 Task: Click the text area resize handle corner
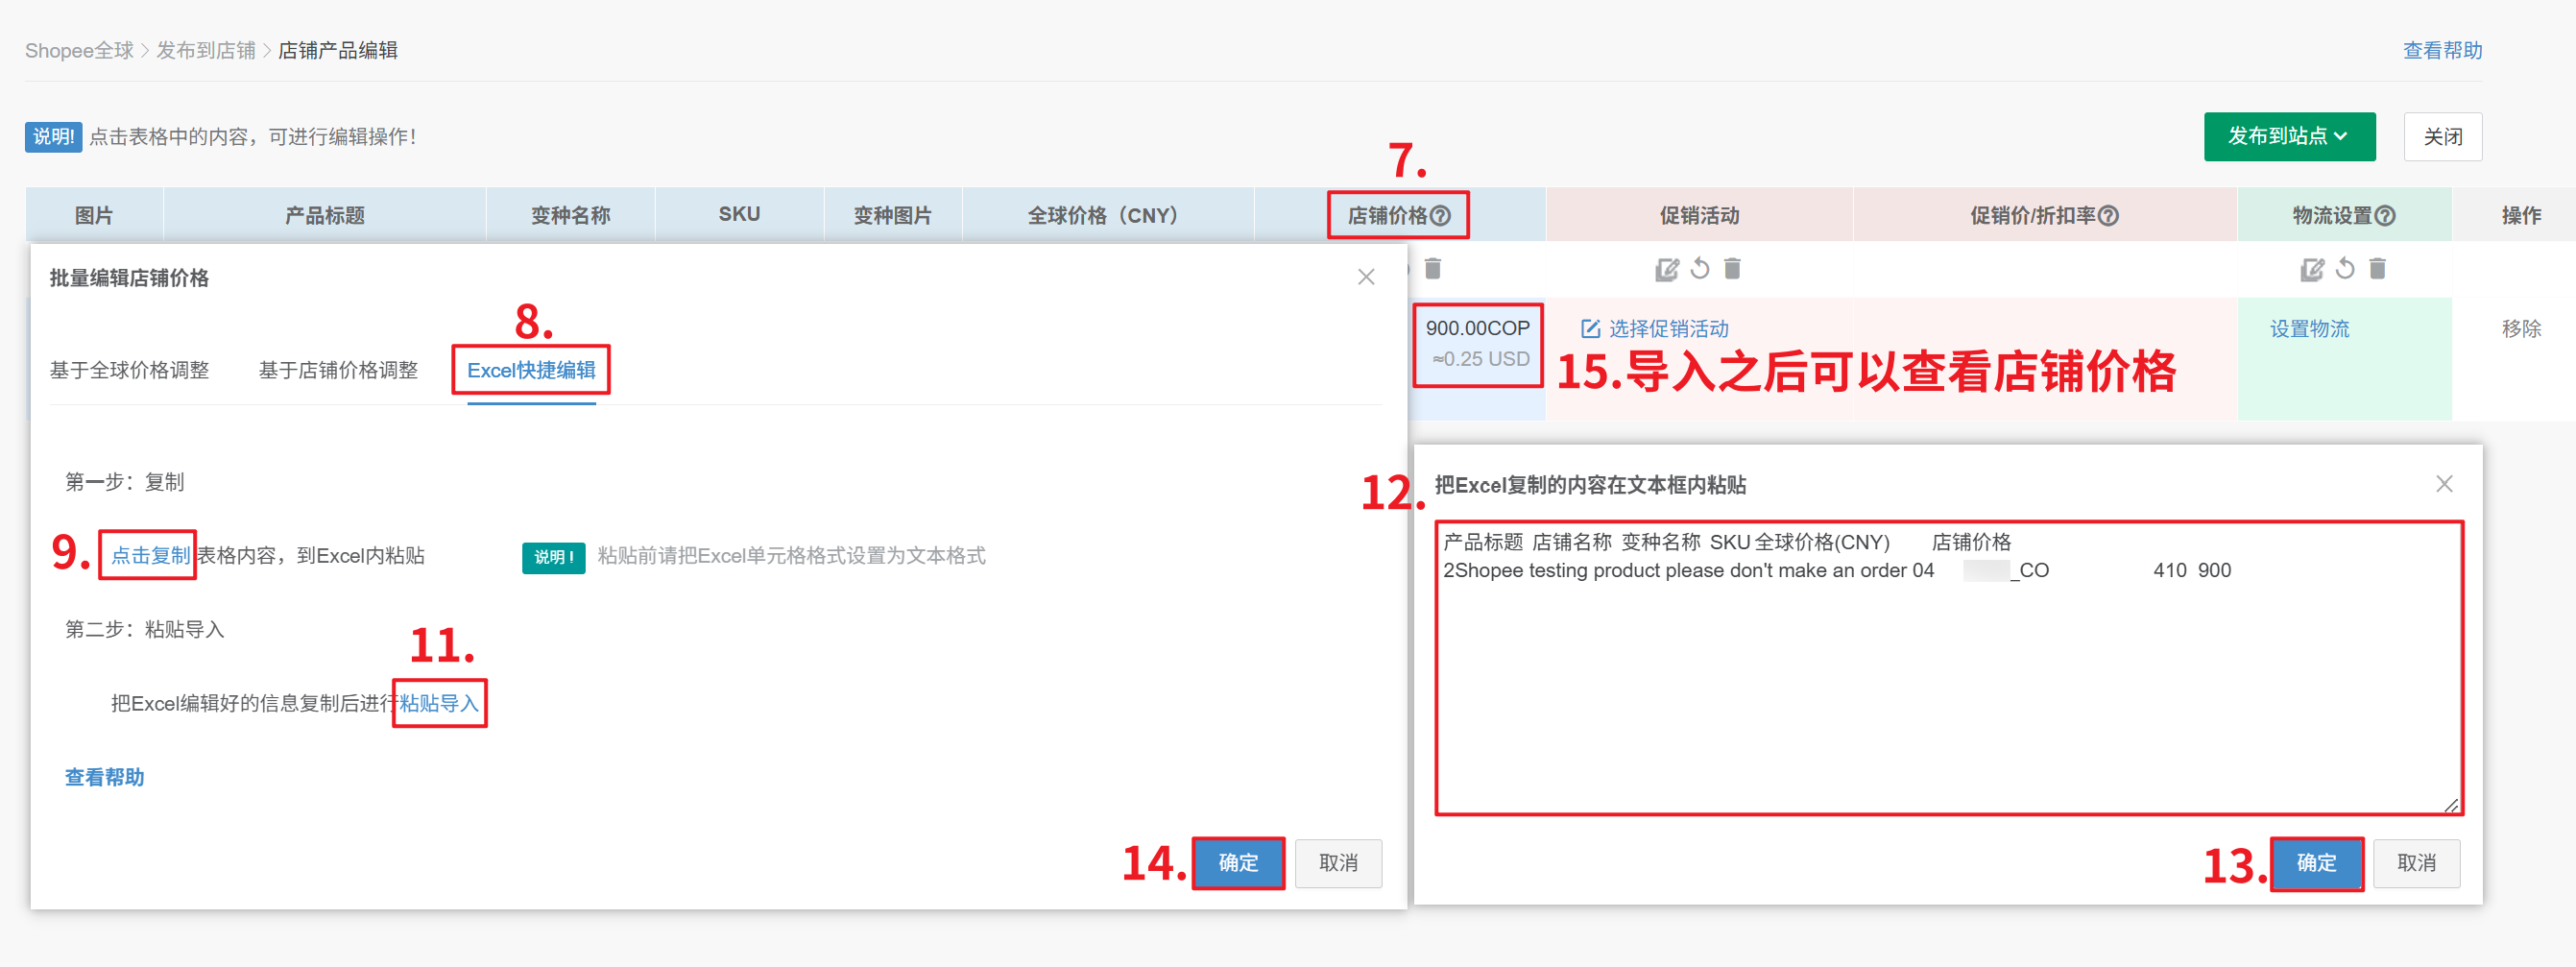point(2451,805)
